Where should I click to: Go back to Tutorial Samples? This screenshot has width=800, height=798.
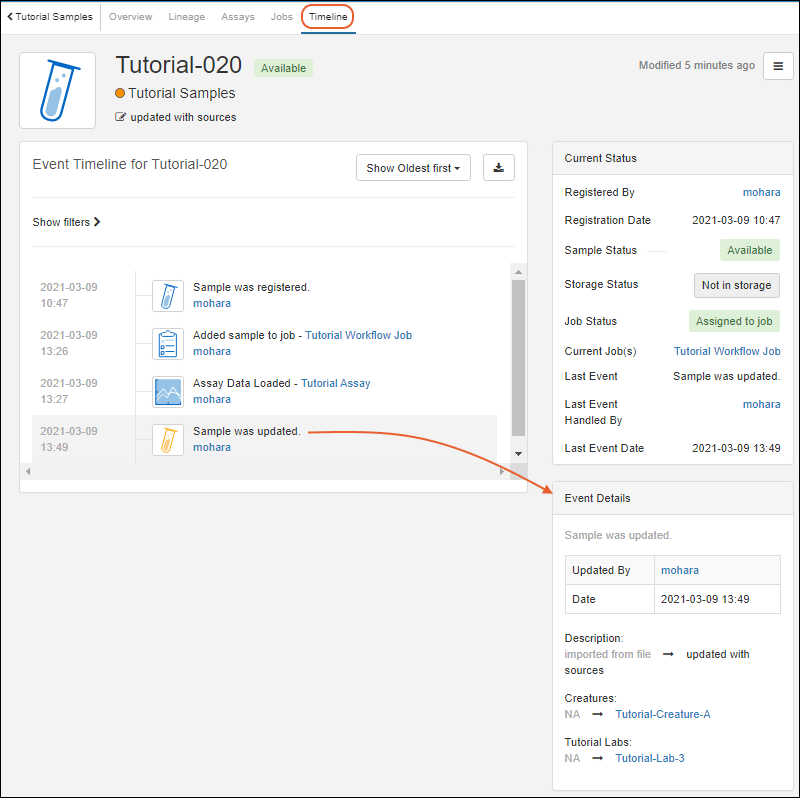tap(50, 17)
